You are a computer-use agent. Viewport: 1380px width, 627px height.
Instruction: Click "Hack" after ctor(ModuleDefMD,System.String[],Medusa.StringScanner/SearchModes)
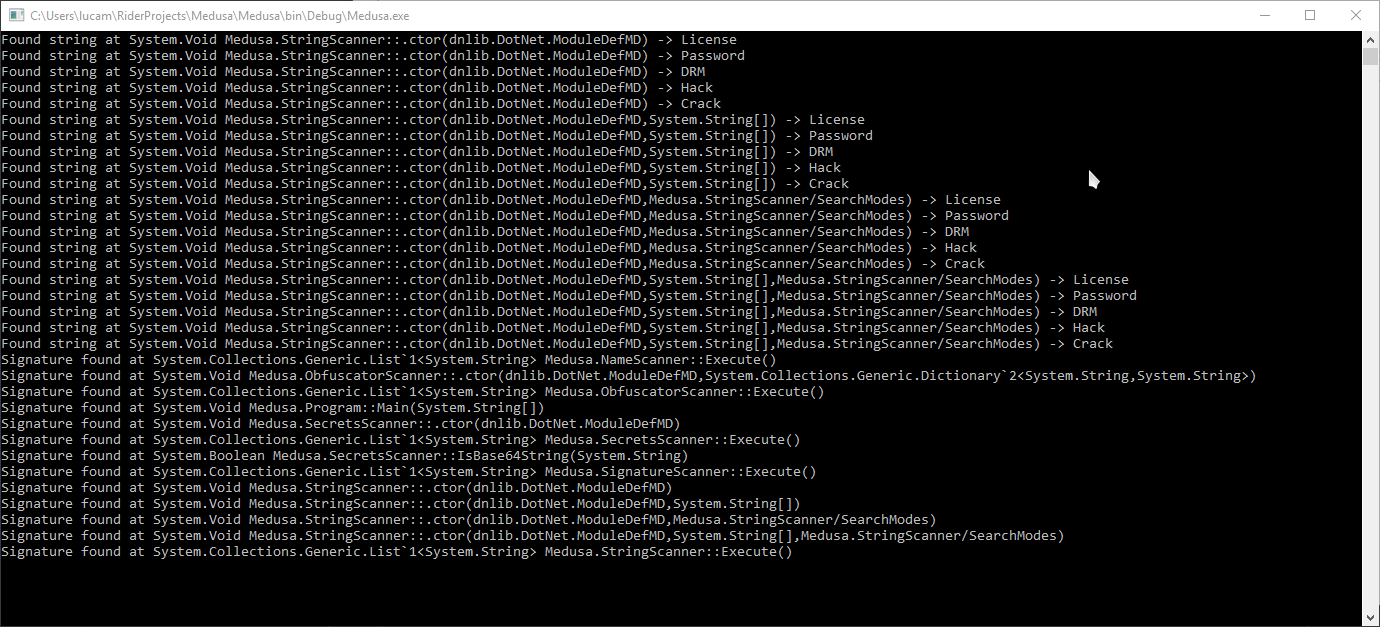[x=1089, y=328]
